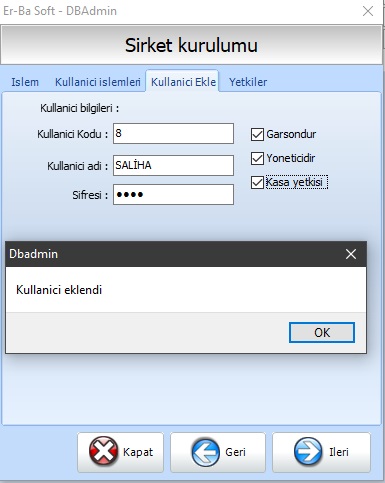Click the blue right-arrow Ileri icon
The image size is (385, 483).
click(x=308, y=452)
